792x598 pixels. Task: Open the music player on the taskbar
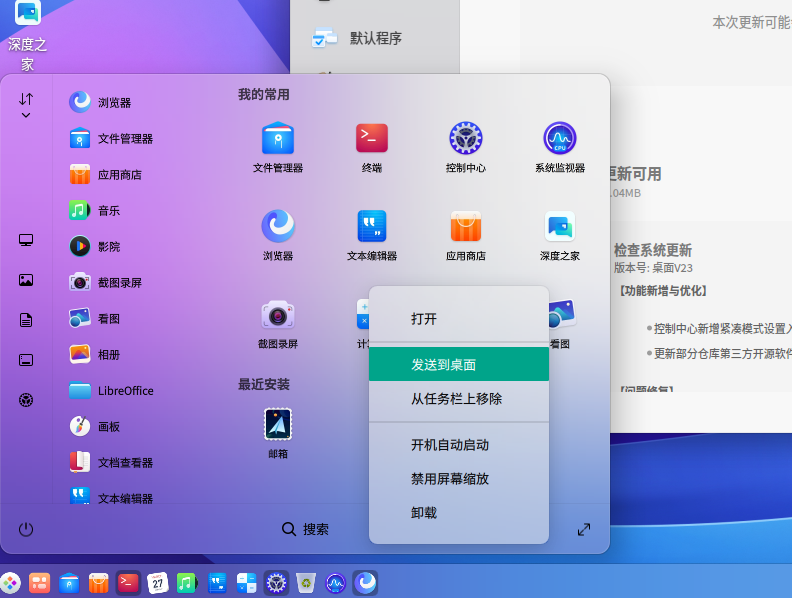pyautogui.click(x=187, y=583)
